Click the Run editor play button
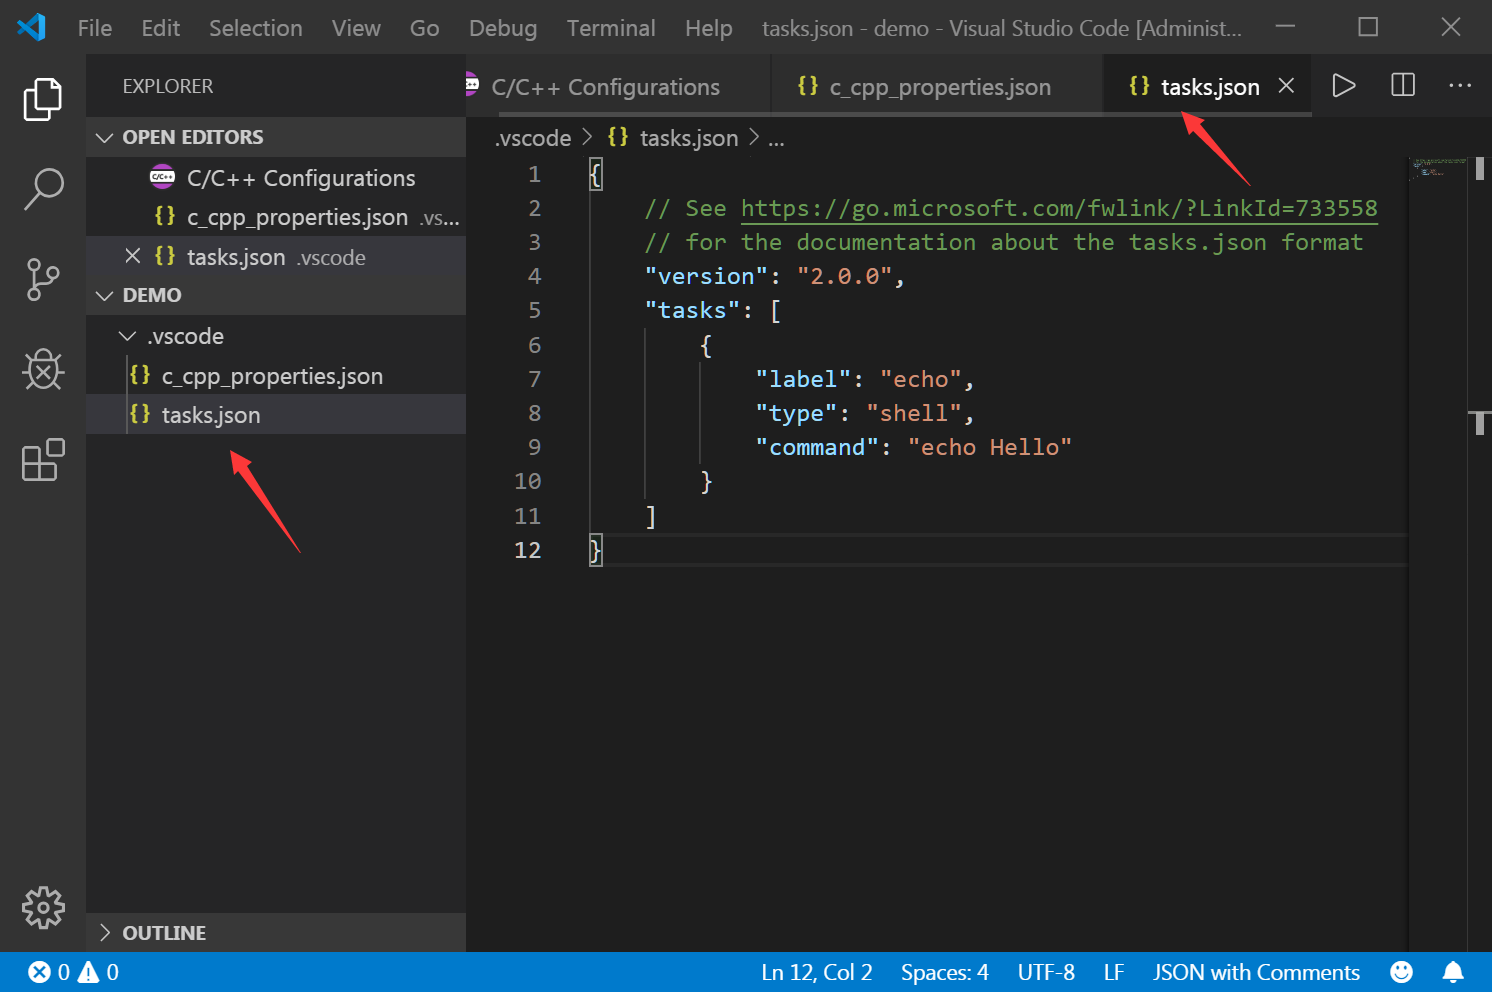Screen dimensions: 1492x992 point(1343,85)
